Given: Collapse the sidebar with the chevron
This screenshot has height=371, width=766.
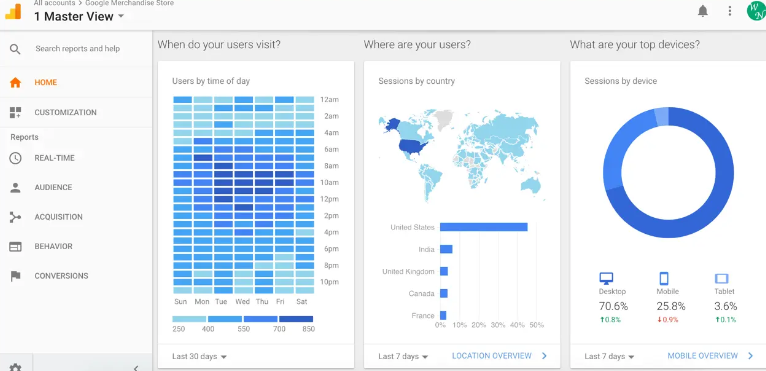Looking at the screenshot, I should [x=136, y=368].
